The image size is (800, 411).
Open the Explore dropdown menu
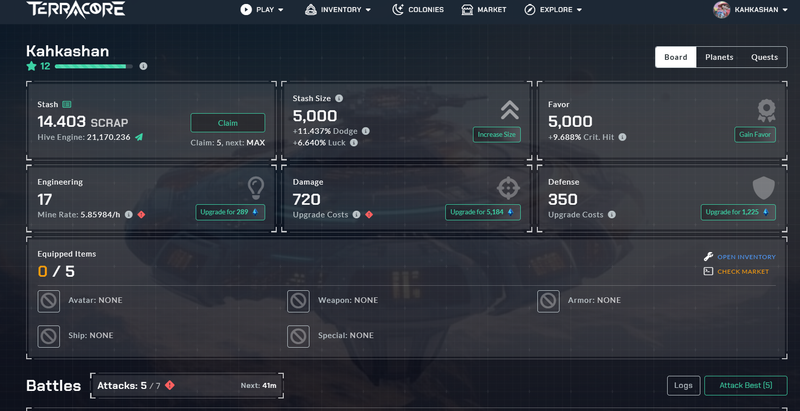[x=553, y=10]
